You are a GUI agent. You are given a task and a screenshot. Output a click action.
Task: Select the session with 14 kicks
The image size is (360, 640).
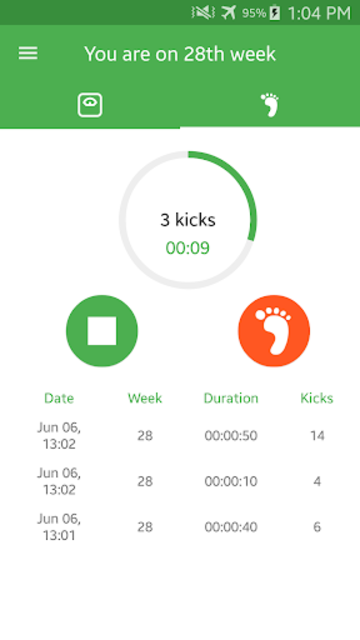tap(180, 436)
